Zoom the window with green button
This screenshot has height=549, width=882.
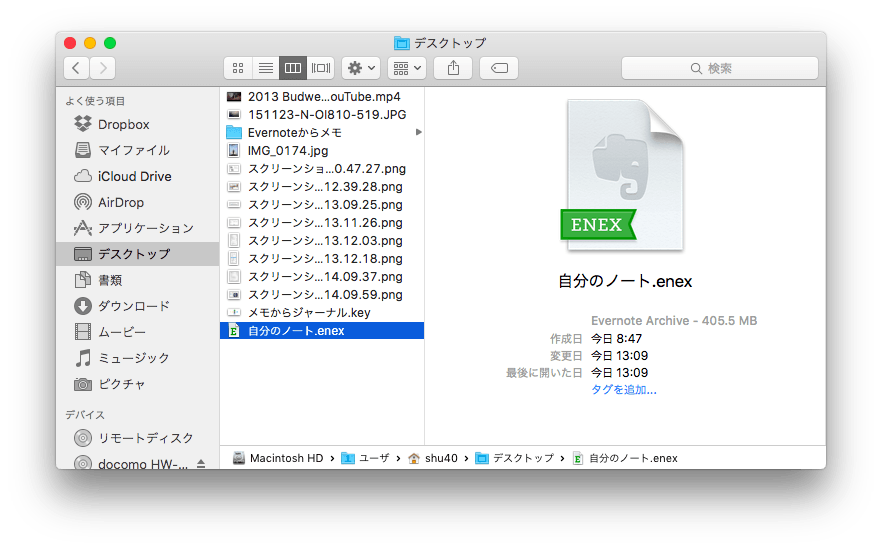[110, 43]
